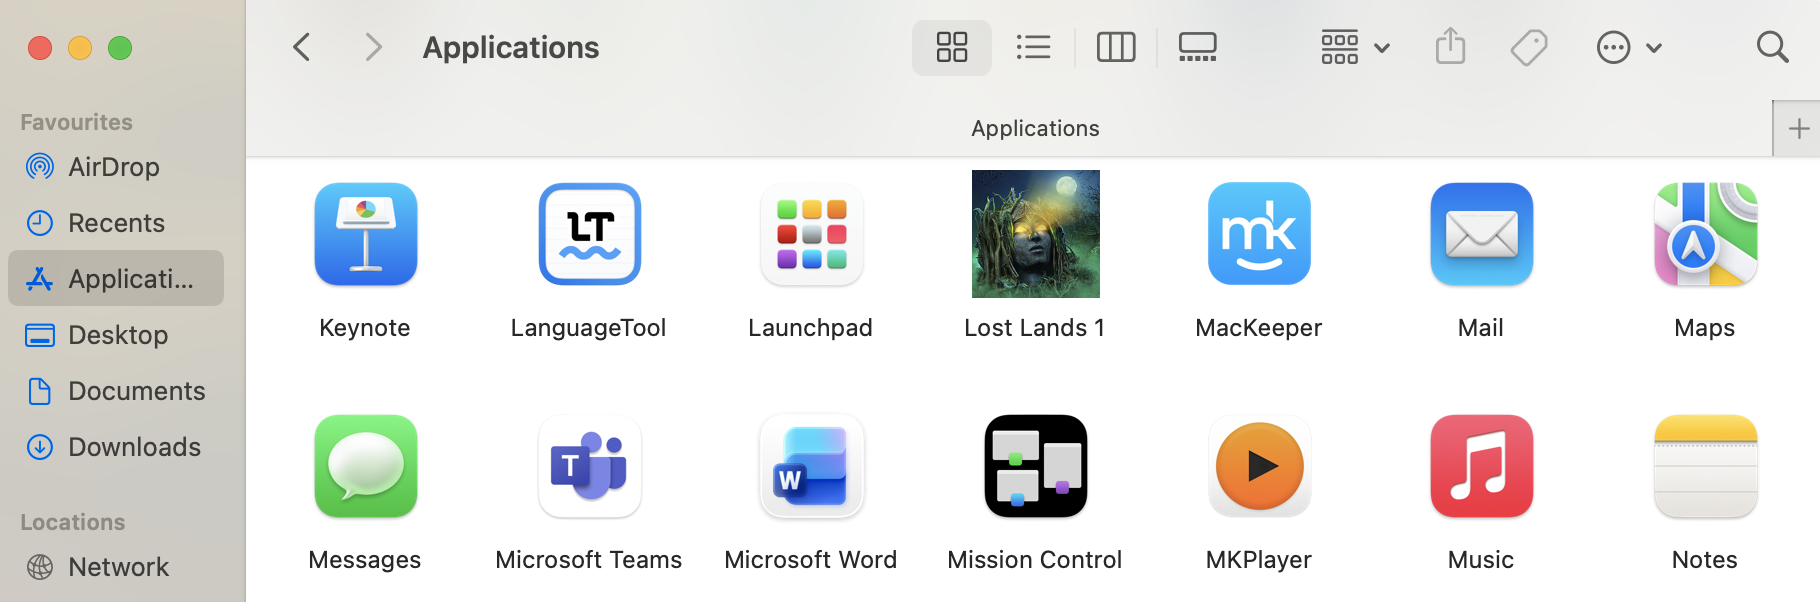Click the Mail name label
The height and width of the screenshot is (602, 1820).
[x=1481, y=328]
